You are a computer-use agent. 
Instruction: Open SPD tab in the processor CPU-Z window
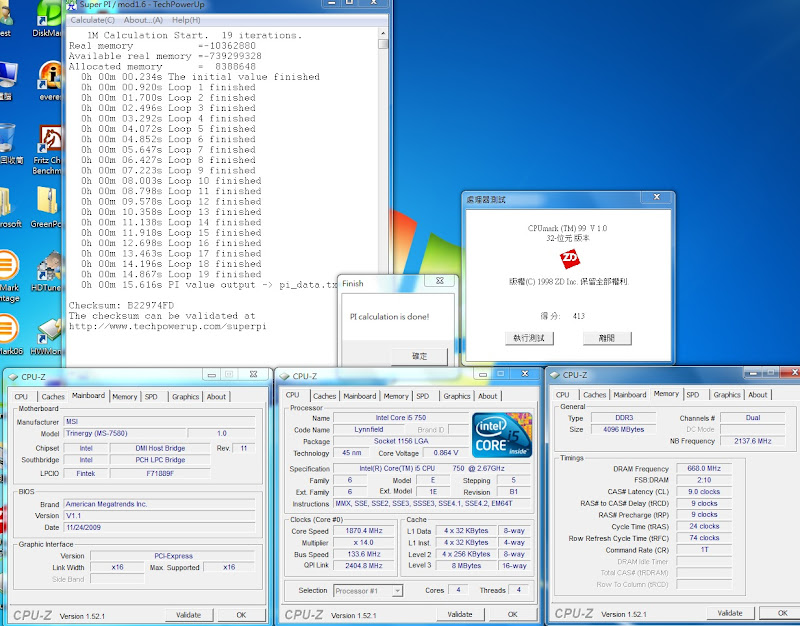[x=422, y=396]
